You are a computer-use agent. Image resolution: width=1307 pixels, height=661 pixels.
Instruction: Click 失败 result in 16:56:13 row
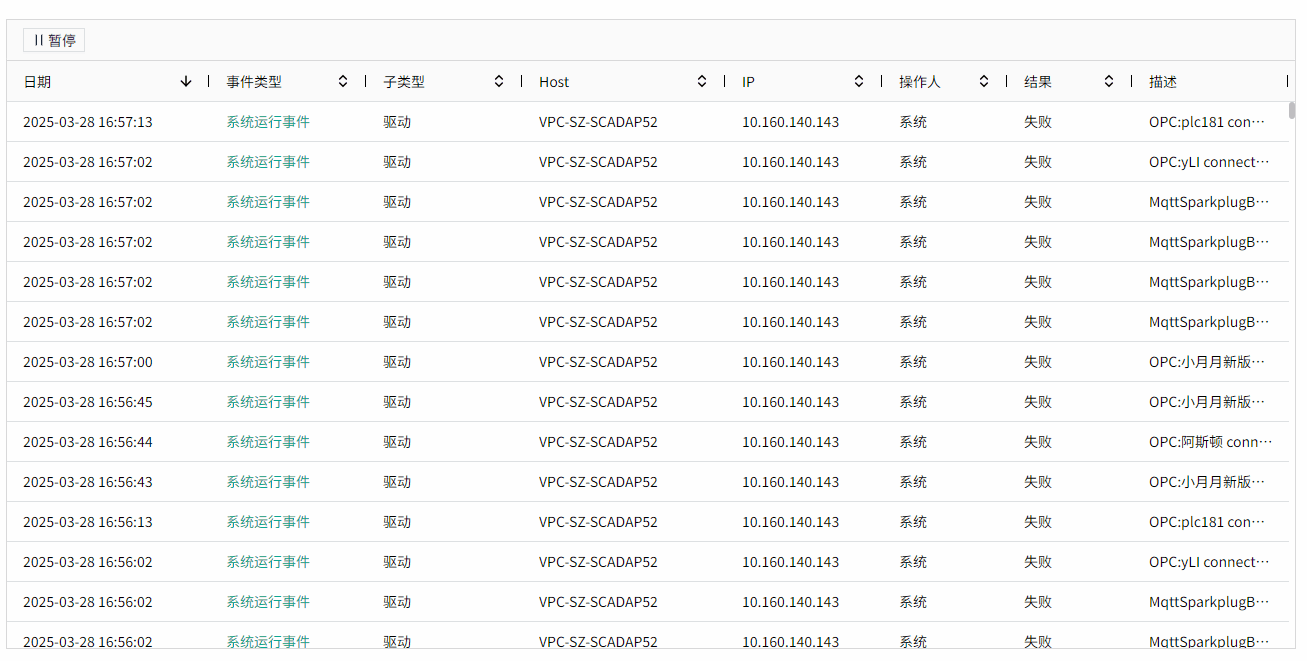tap(1038, 522)
